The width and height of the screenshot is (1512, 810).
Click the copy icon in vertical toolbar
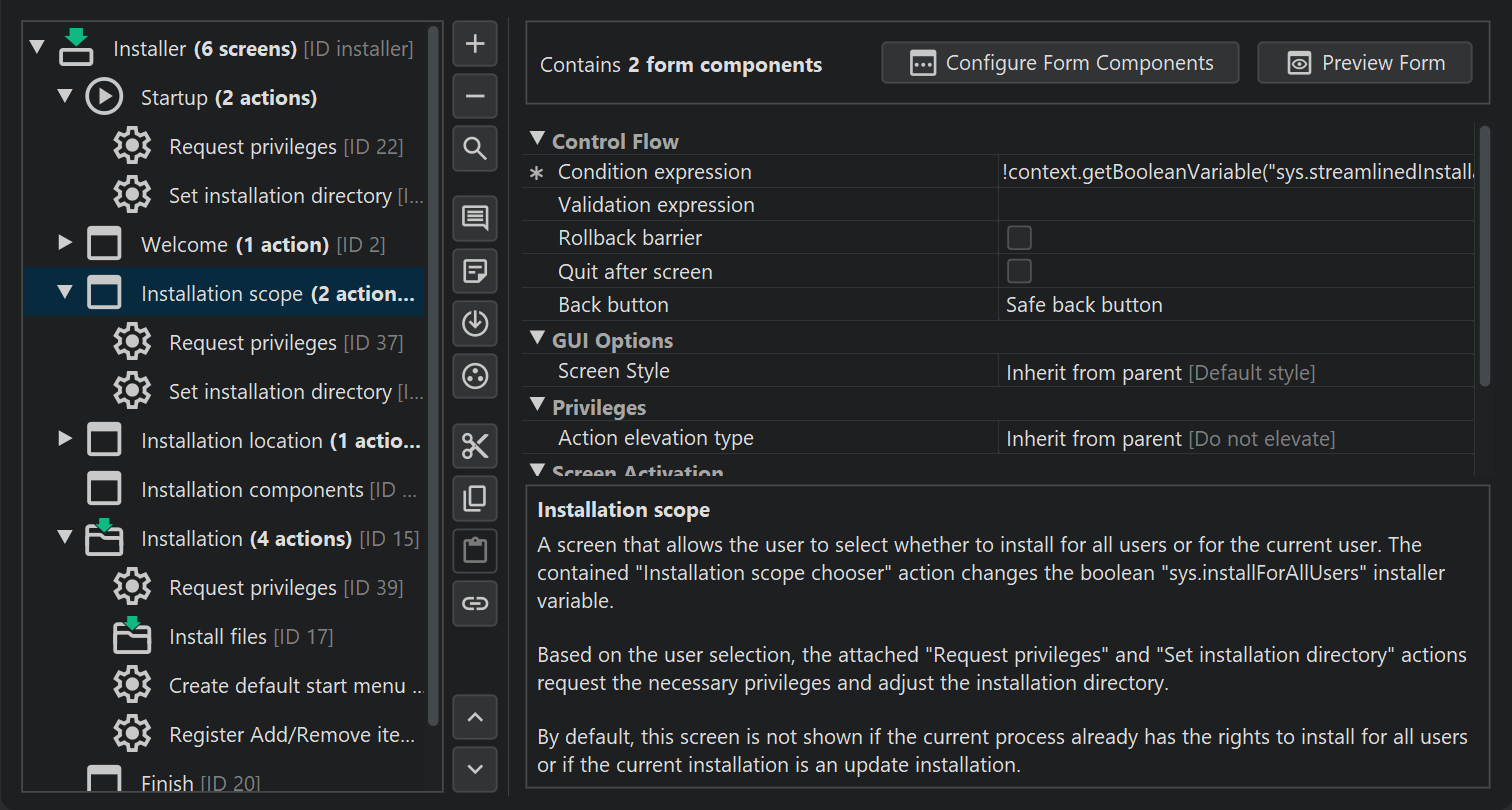(475, 498)
